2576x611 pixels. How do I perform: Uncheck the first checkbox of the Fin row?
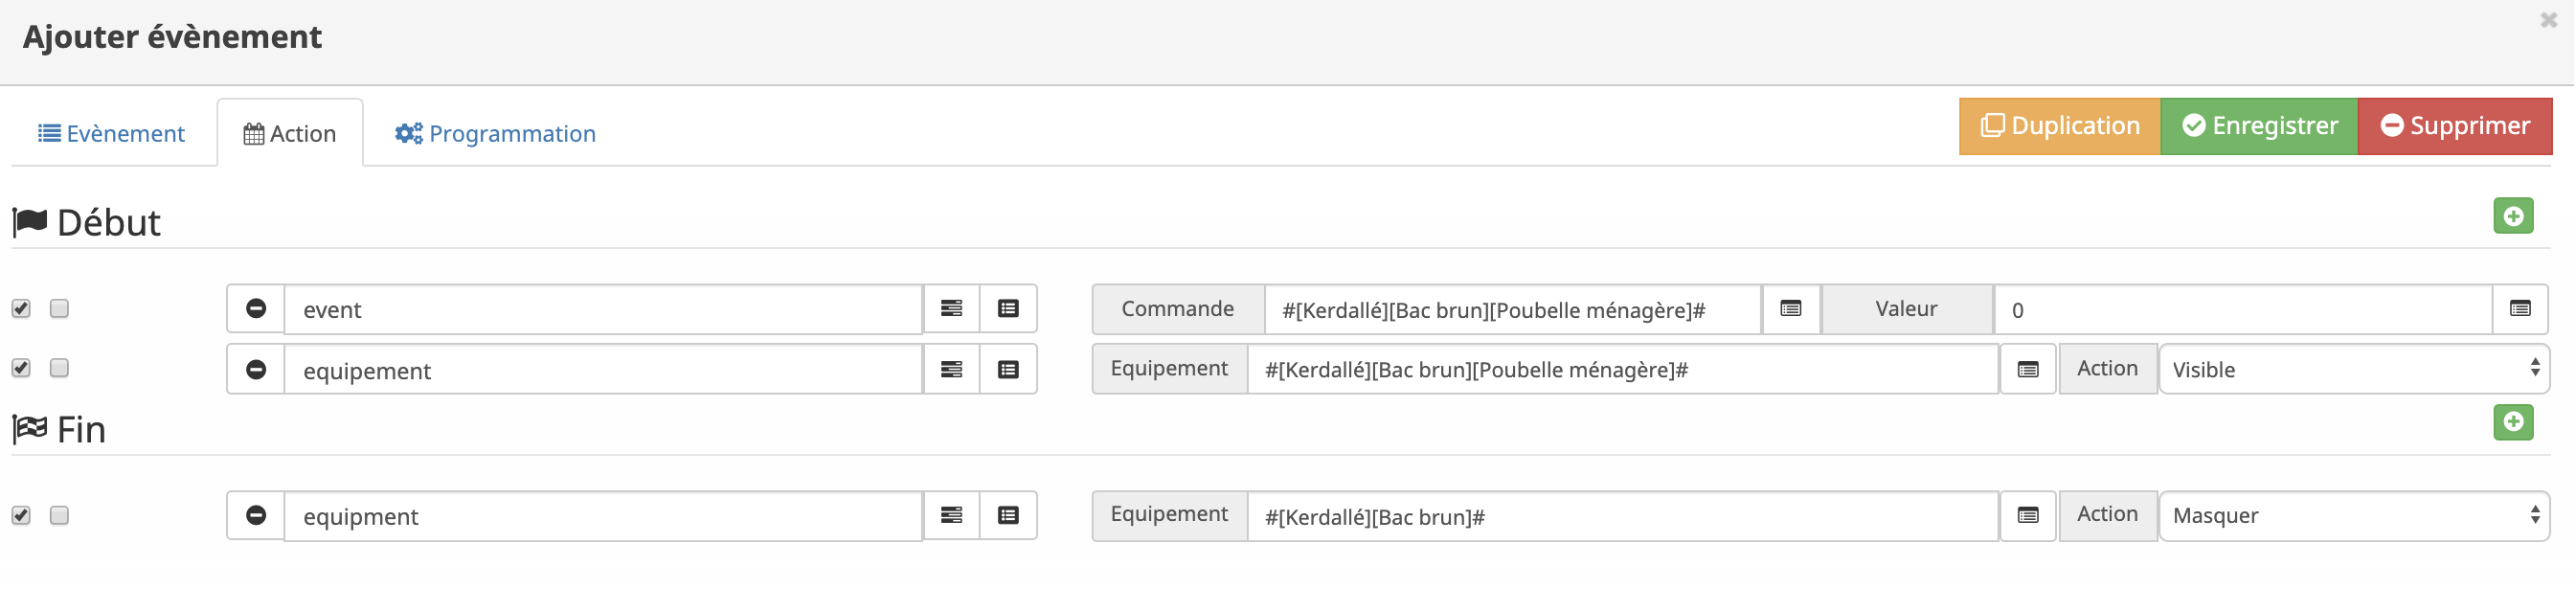(x=21, y=516)
